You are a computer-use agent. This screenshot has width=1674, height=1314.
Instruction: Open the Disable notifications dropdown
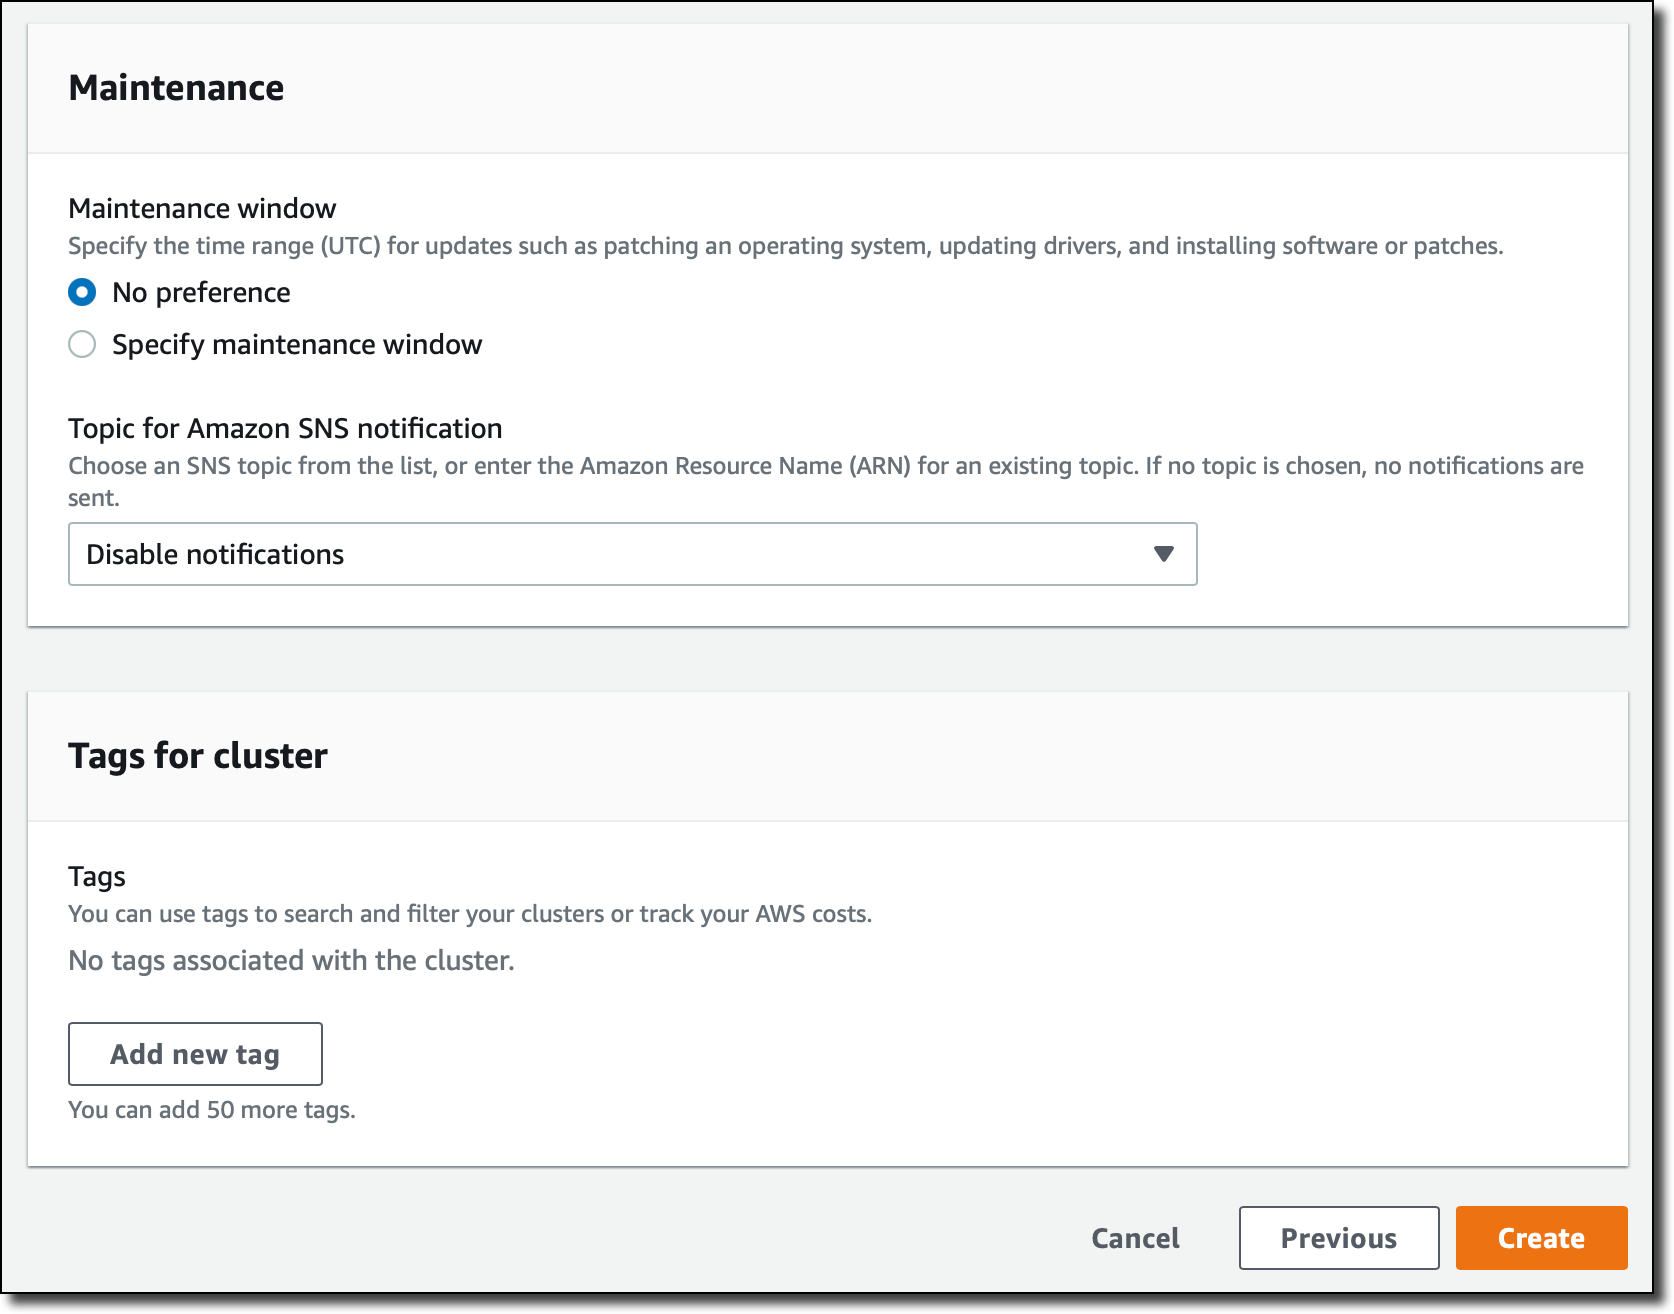632,554
